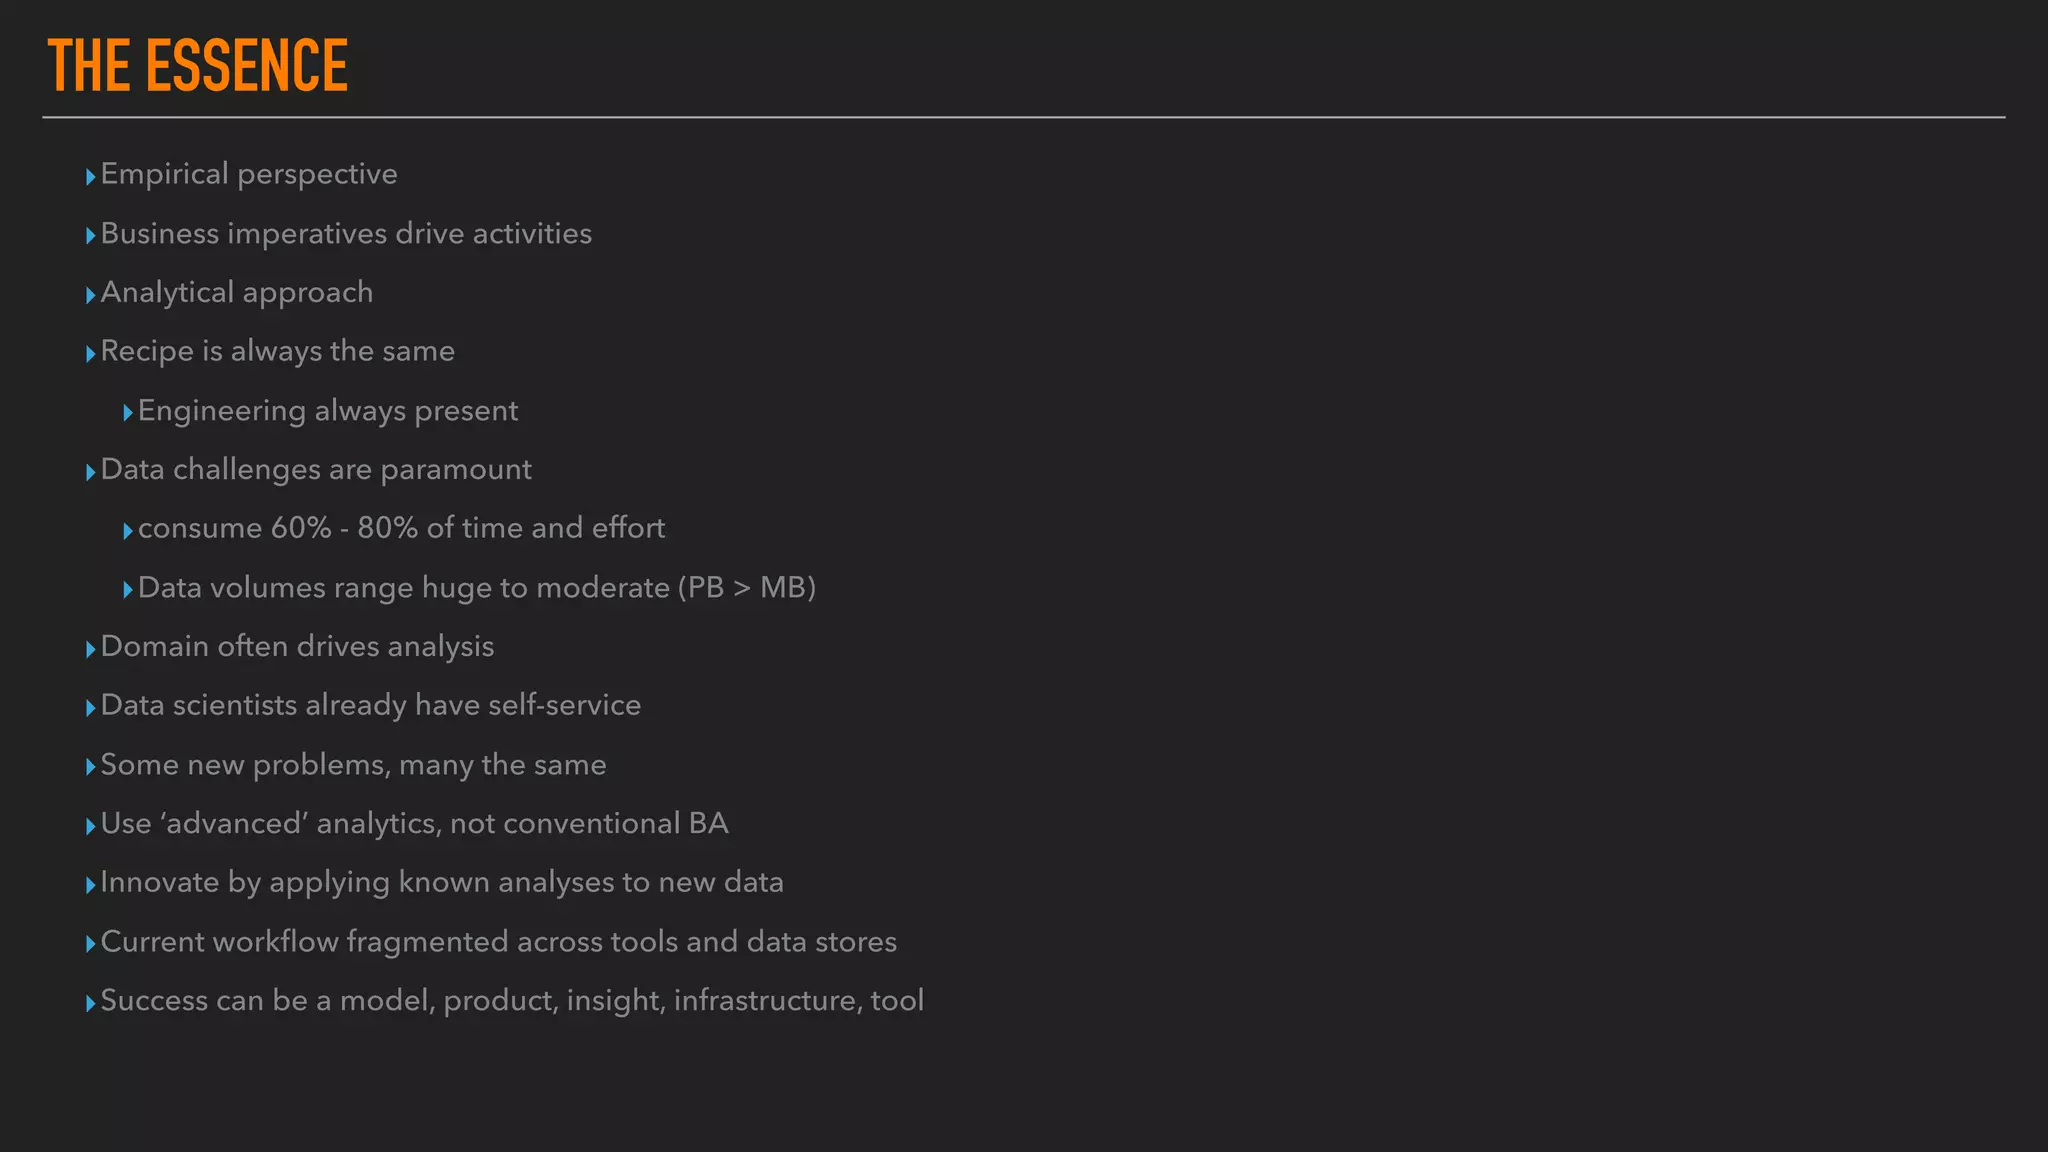Click THE ESSENCE slide title
The height and width of the screenshot is (1152, 2048).
click(x=198, y=66)
